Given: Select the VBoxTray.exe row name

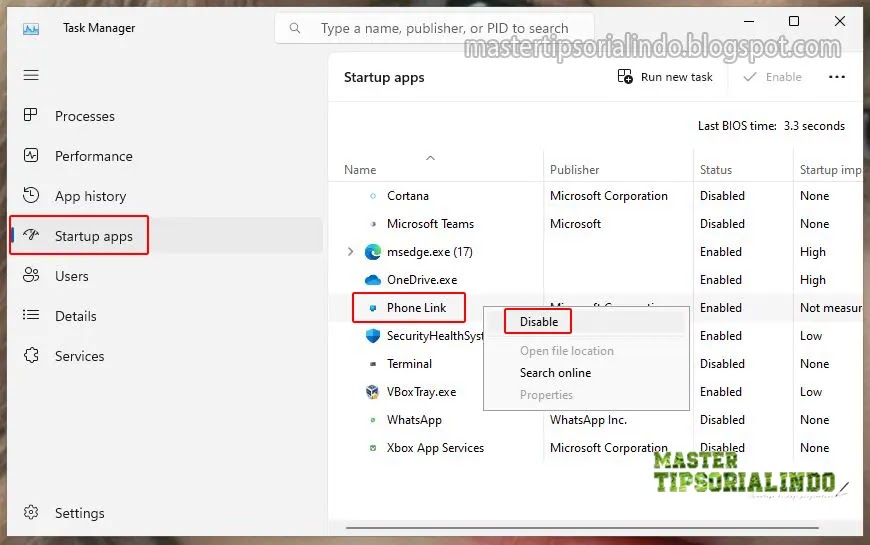Looking at the screenshot, I should click(x=422, y=392).
